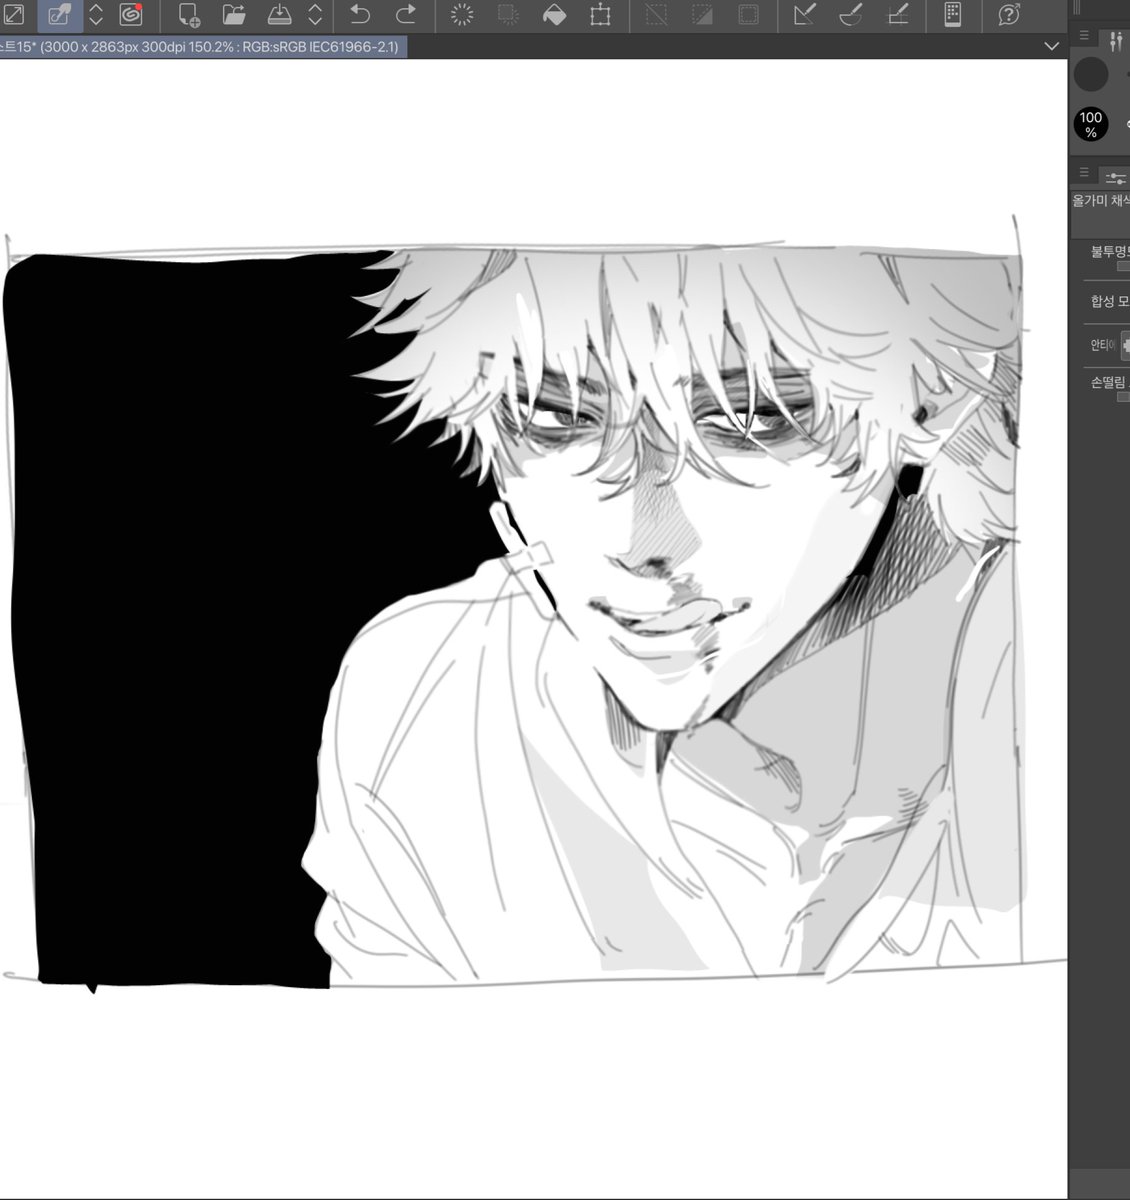The image size is (1130, 1200).
Task: Activate Scale/Rotate transform icon
Action: 600,15
